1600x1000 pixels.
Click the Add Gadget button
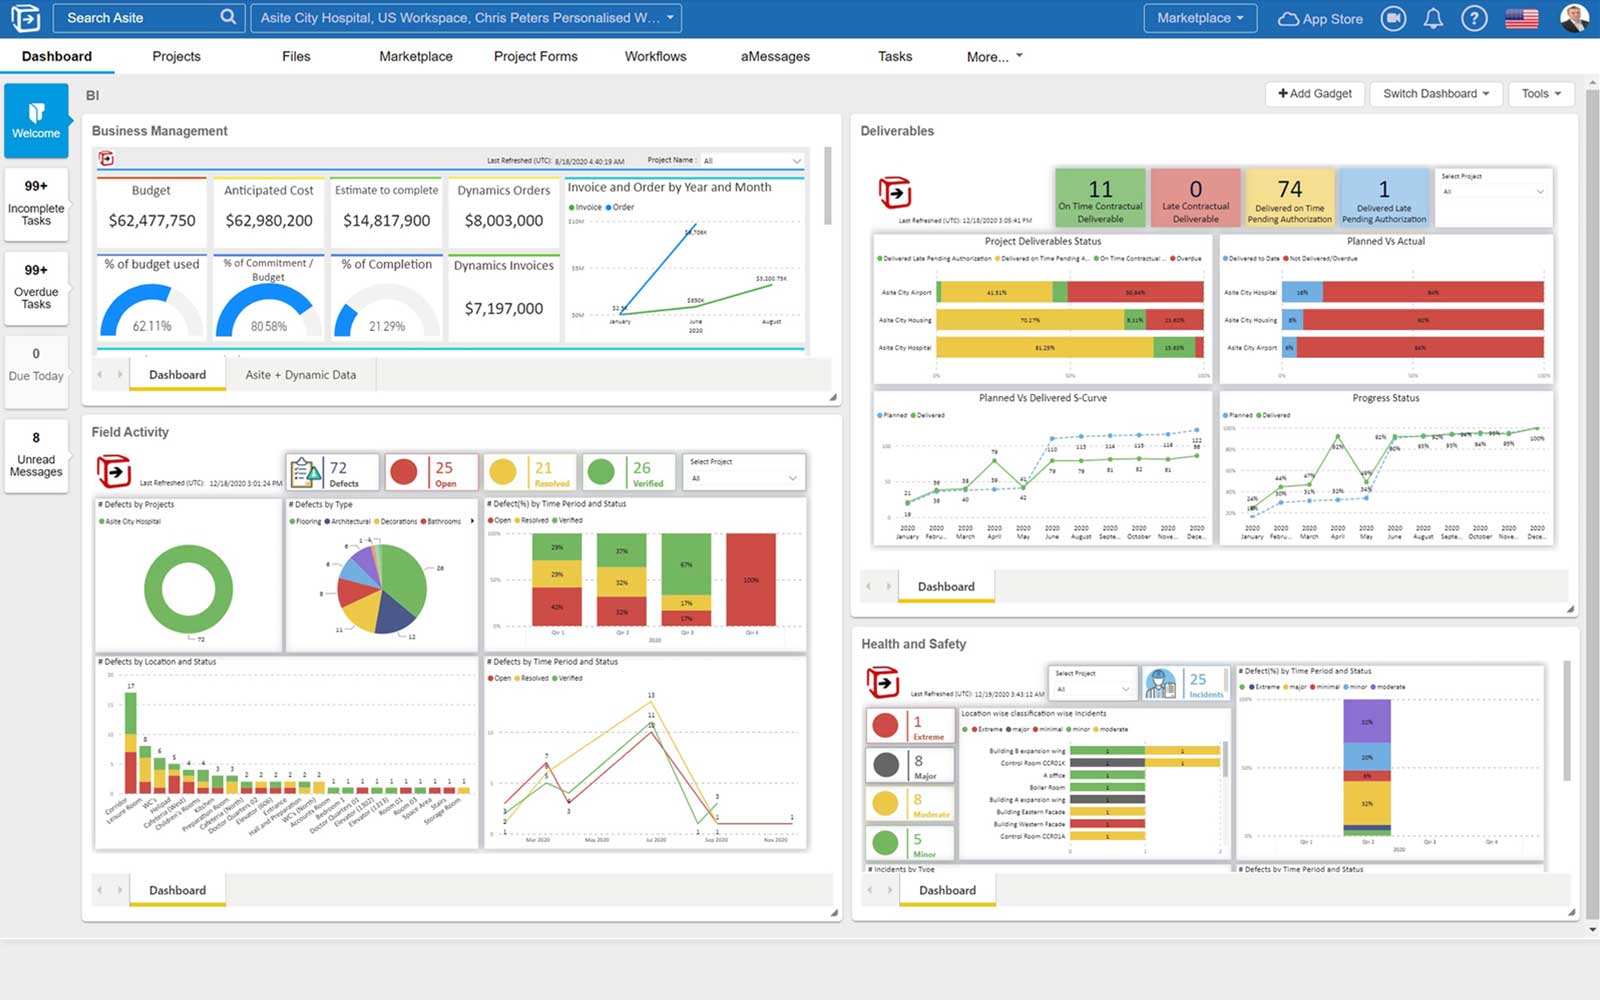1315,94
